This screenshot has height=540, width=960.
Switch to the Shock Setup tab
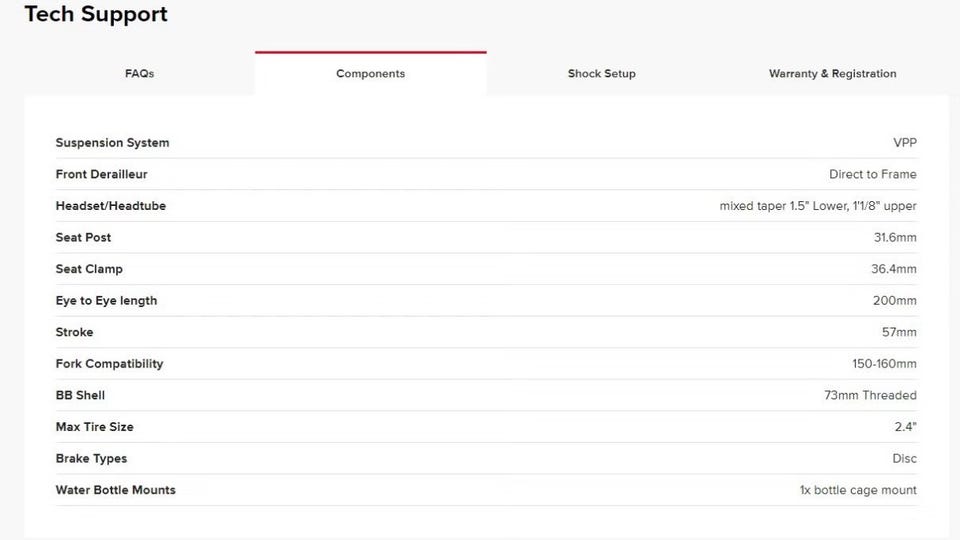tap(601, 73)
